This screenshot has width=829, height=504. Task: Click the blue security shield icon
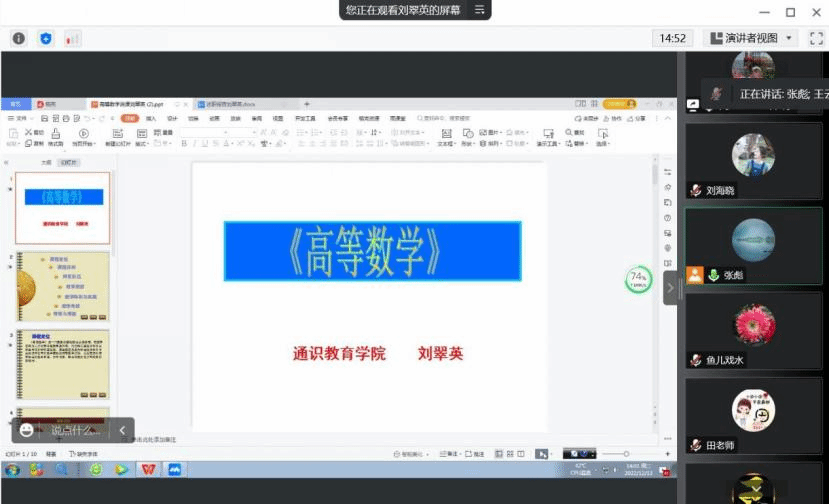(x=45, y=38)
